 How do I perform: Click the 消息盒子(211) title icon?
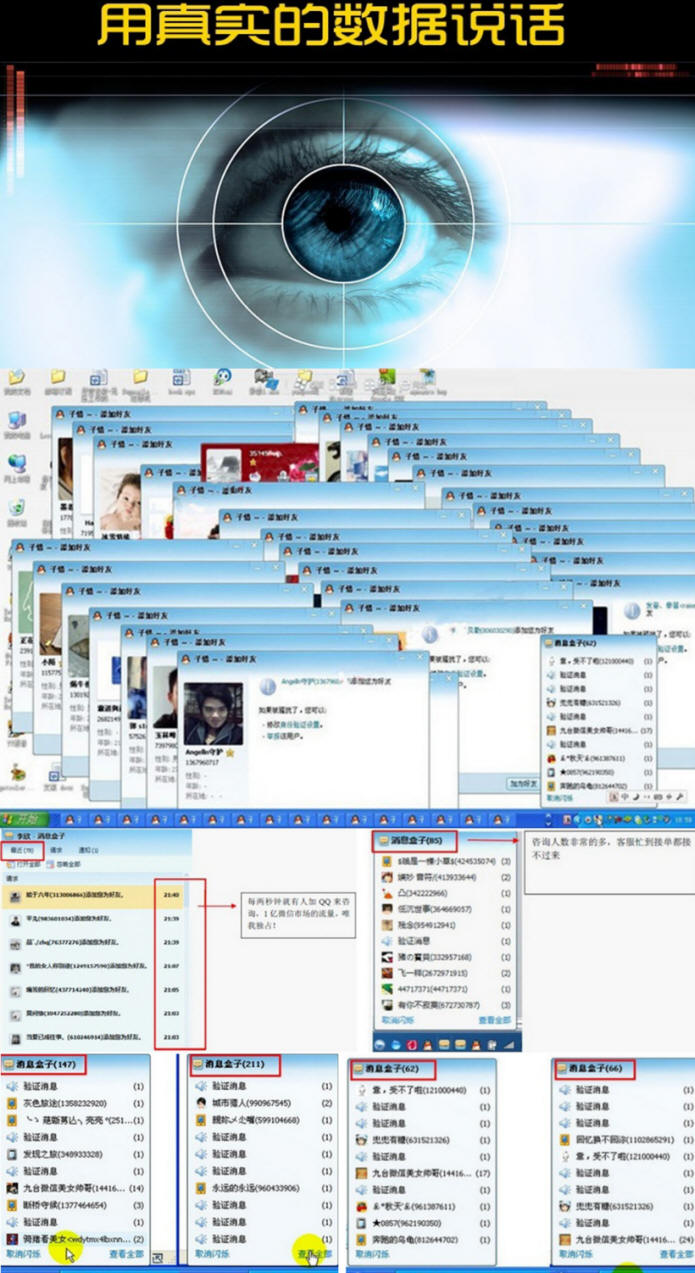[x=198, y=1066]
